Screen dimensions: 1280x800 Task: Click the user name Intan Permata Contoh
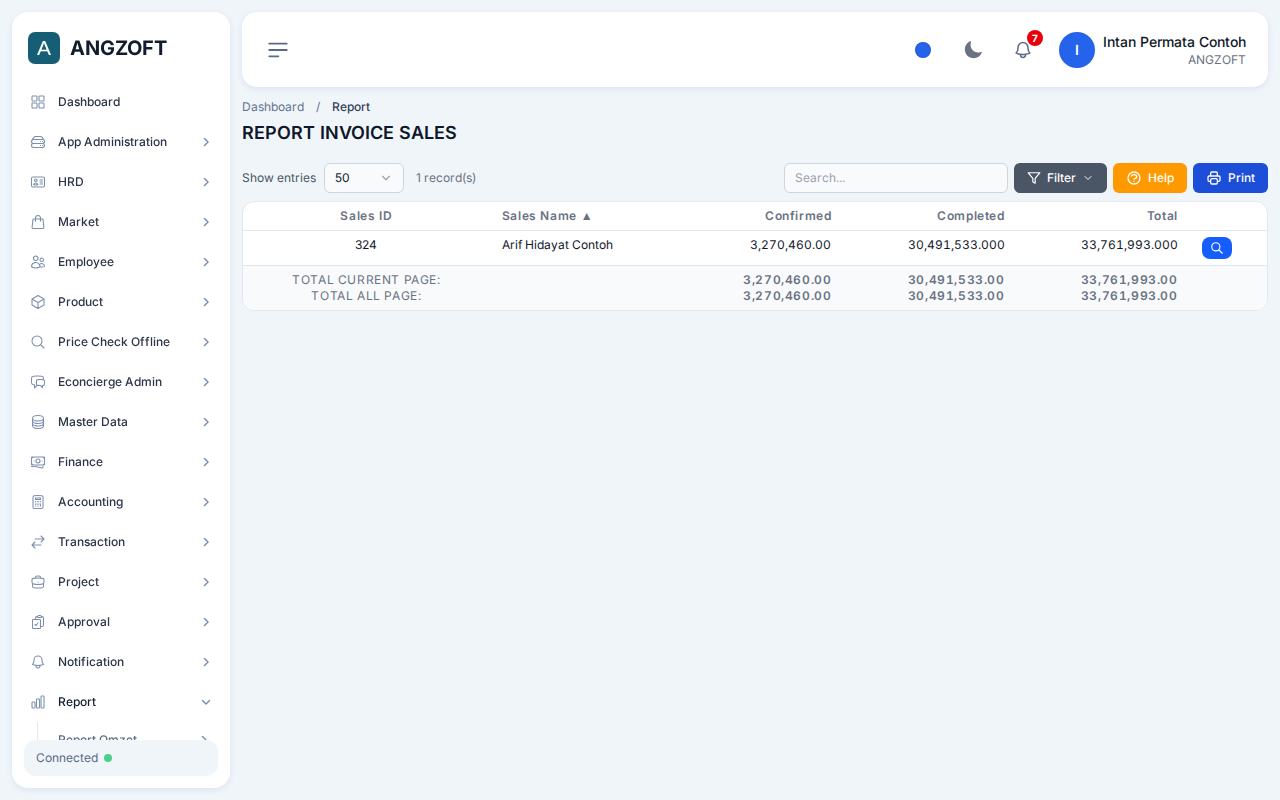click(x=1174, y=42)
